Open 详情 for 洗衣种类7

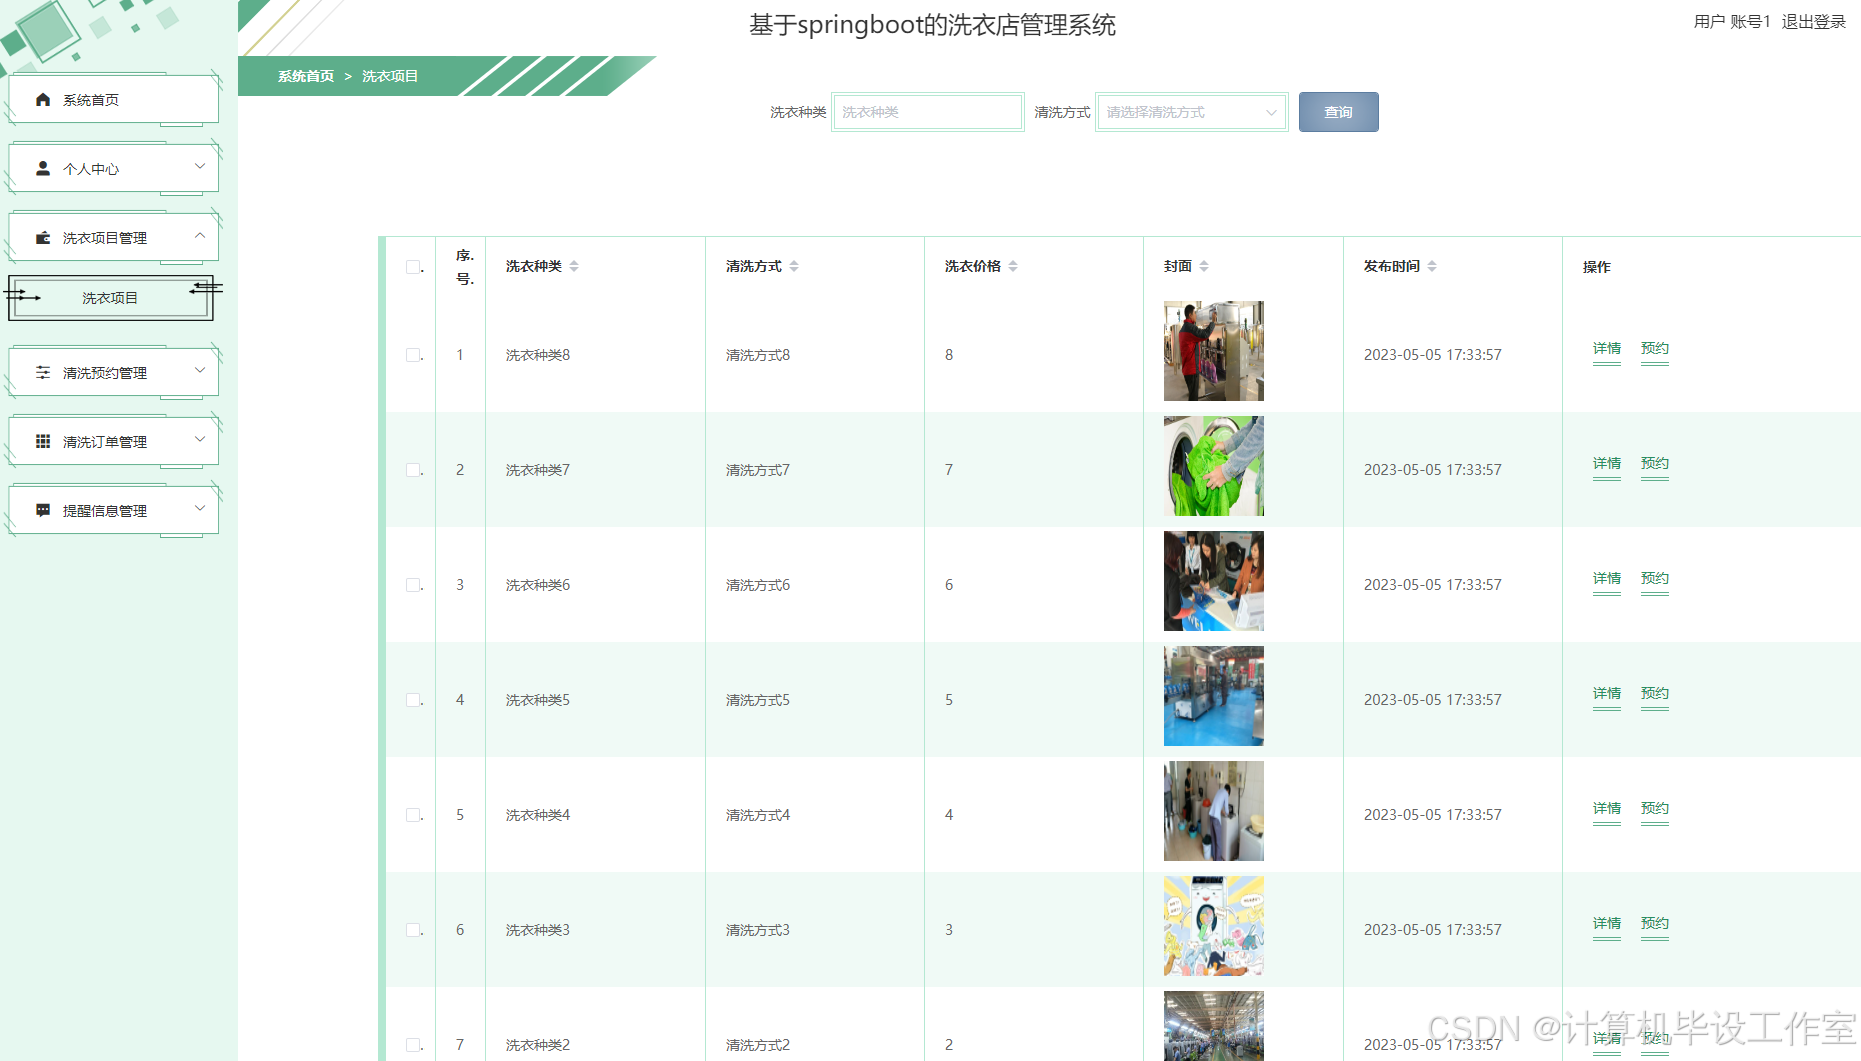(1607, 464)
